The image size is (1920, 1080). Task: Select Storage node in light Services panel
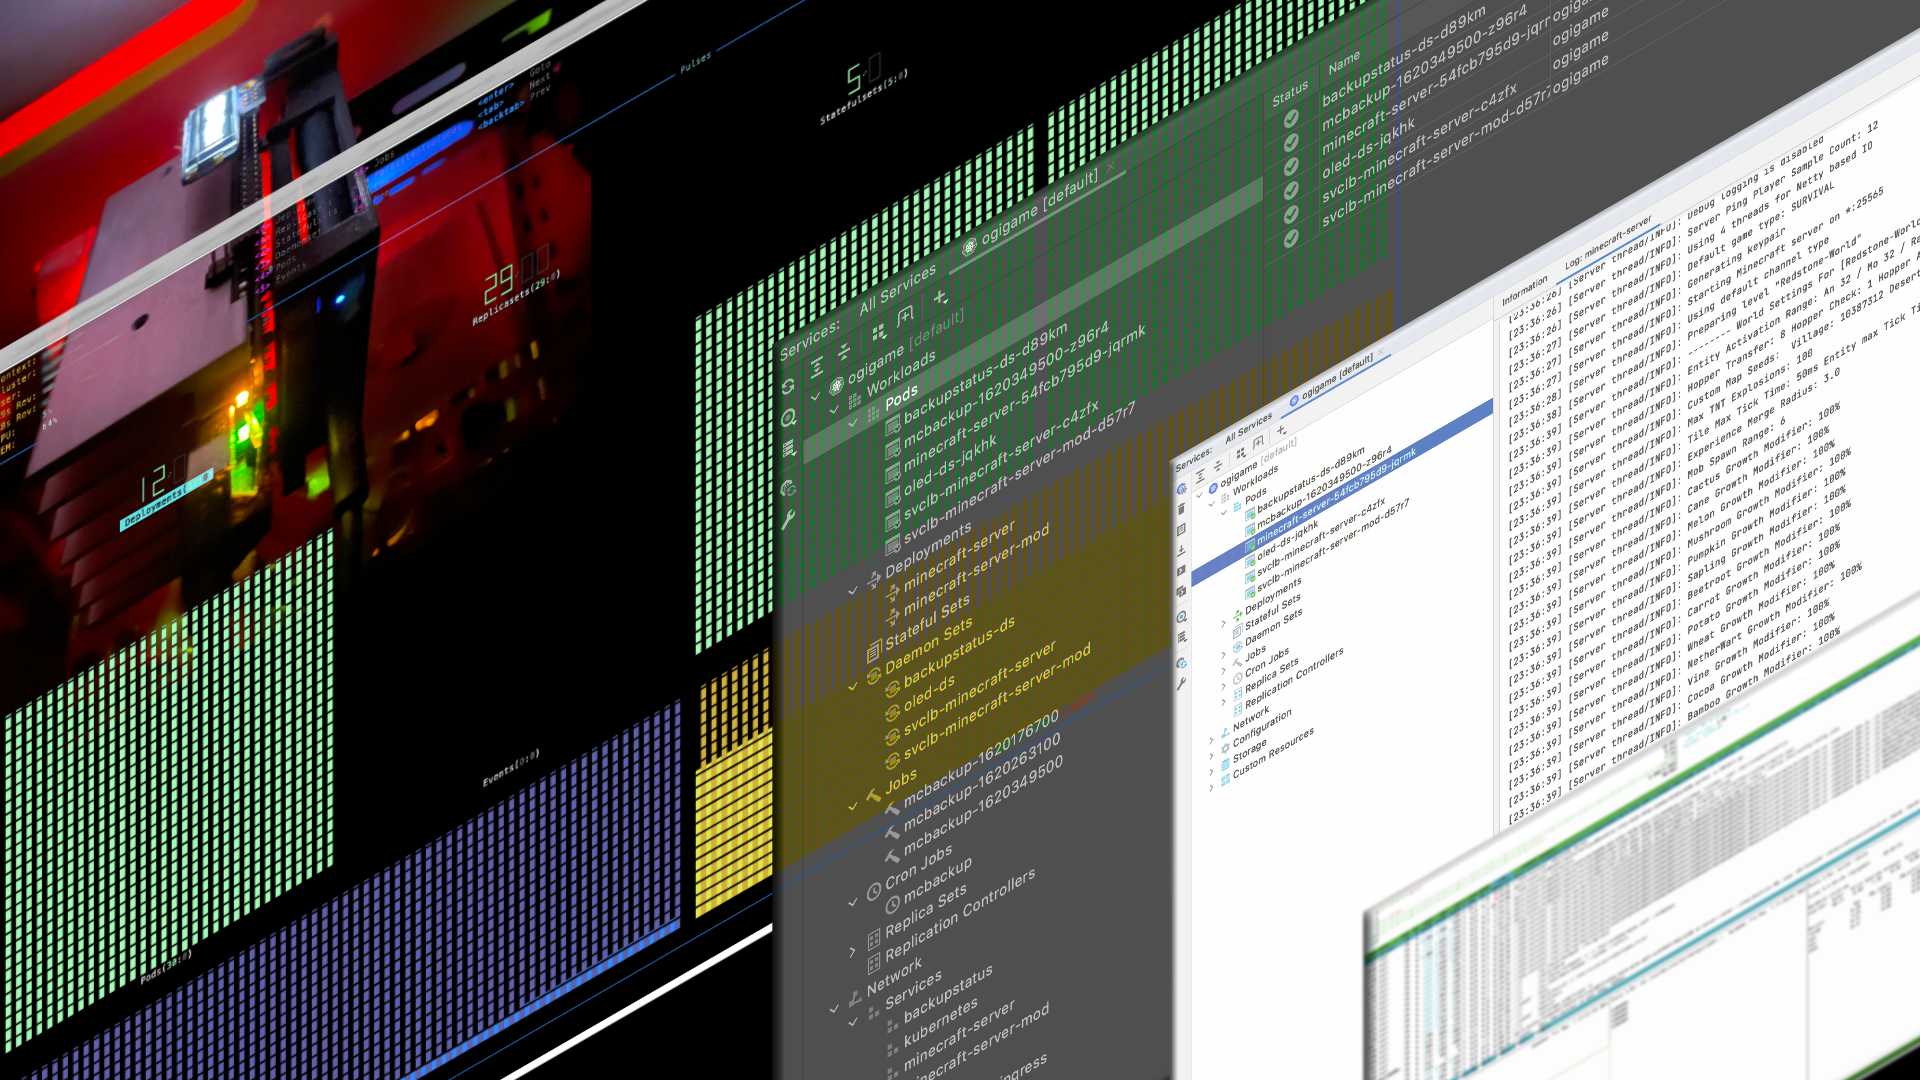click(1249, 751)
